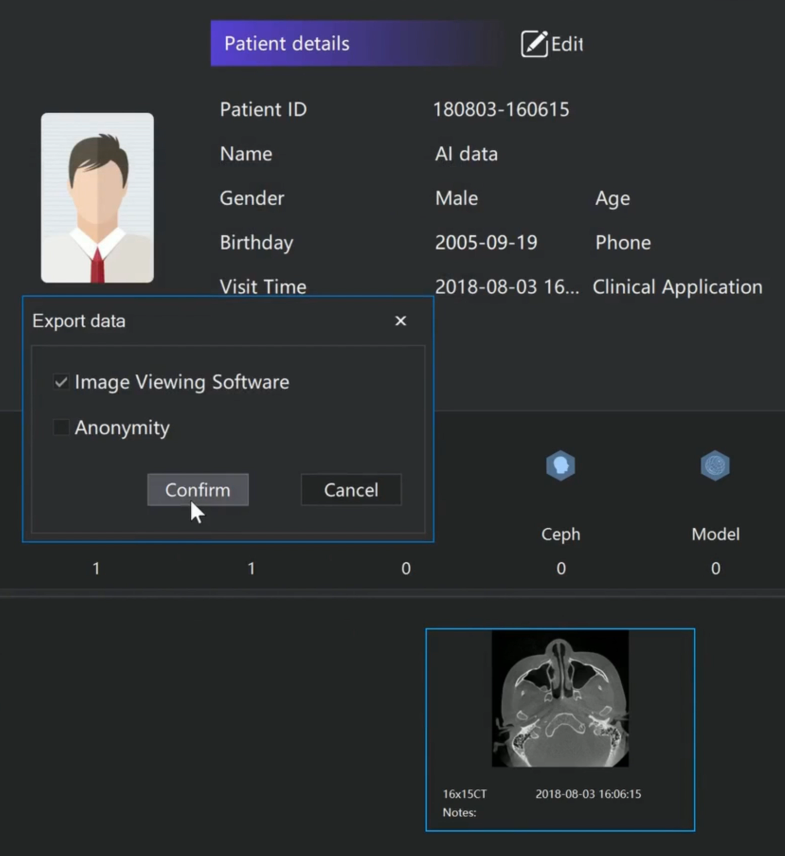
Task: Select the Patient ID value 180803-160615
Action: click(501, 110)
